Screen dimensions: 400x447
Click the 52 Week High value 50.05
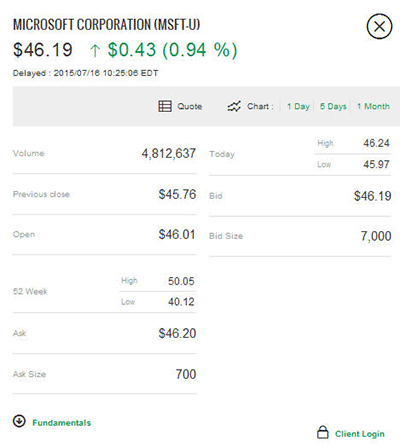tap(181, 281)
